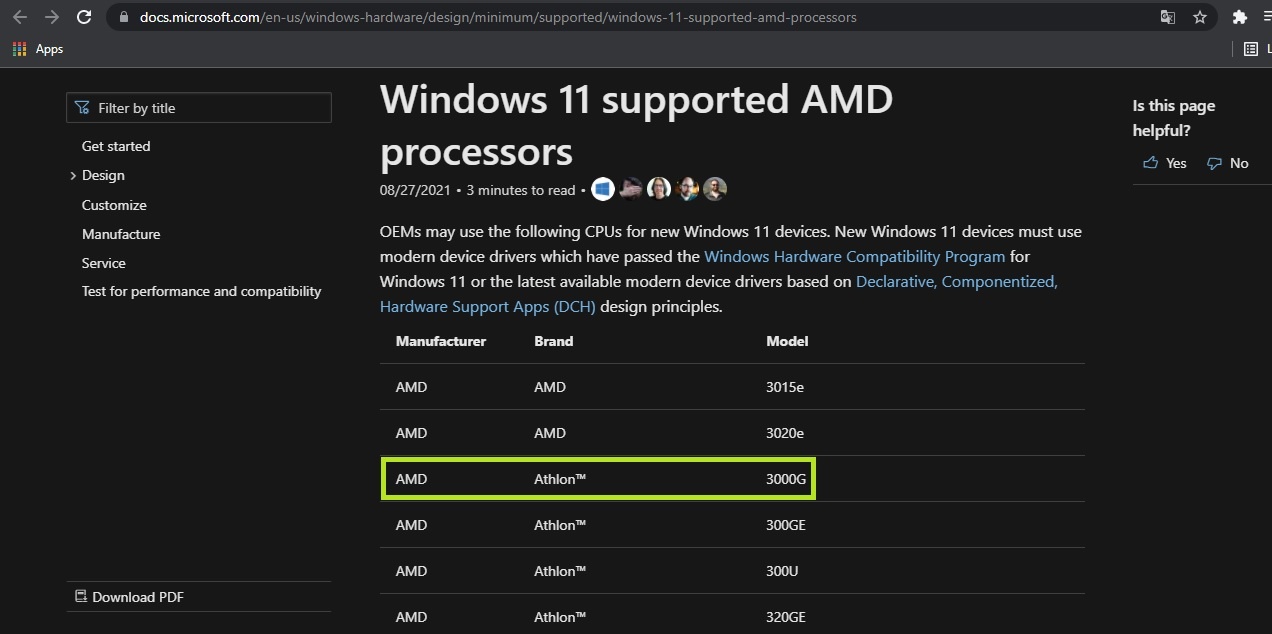Open Customize in the sidebar
The height and width of the screenshot is (634, 1272).
tap(114, 205)
